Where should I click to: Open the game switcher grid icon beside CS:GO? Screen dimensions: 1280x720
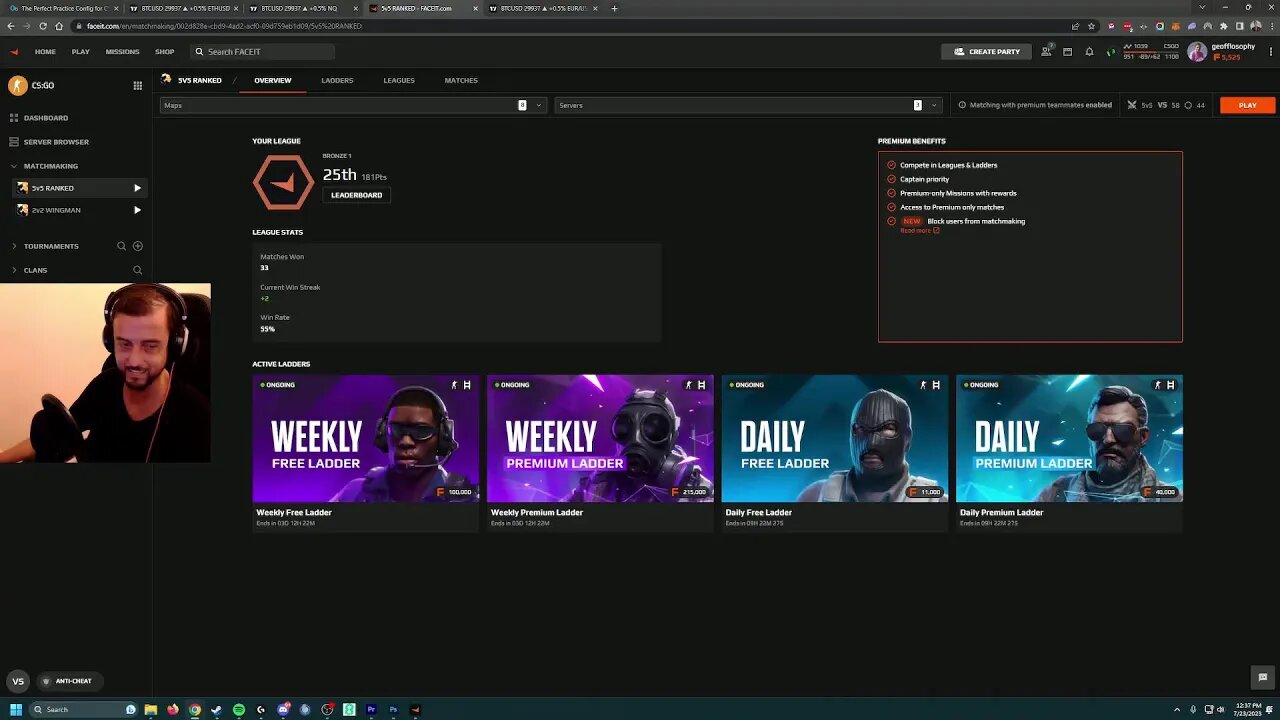(x=138, y=85)
